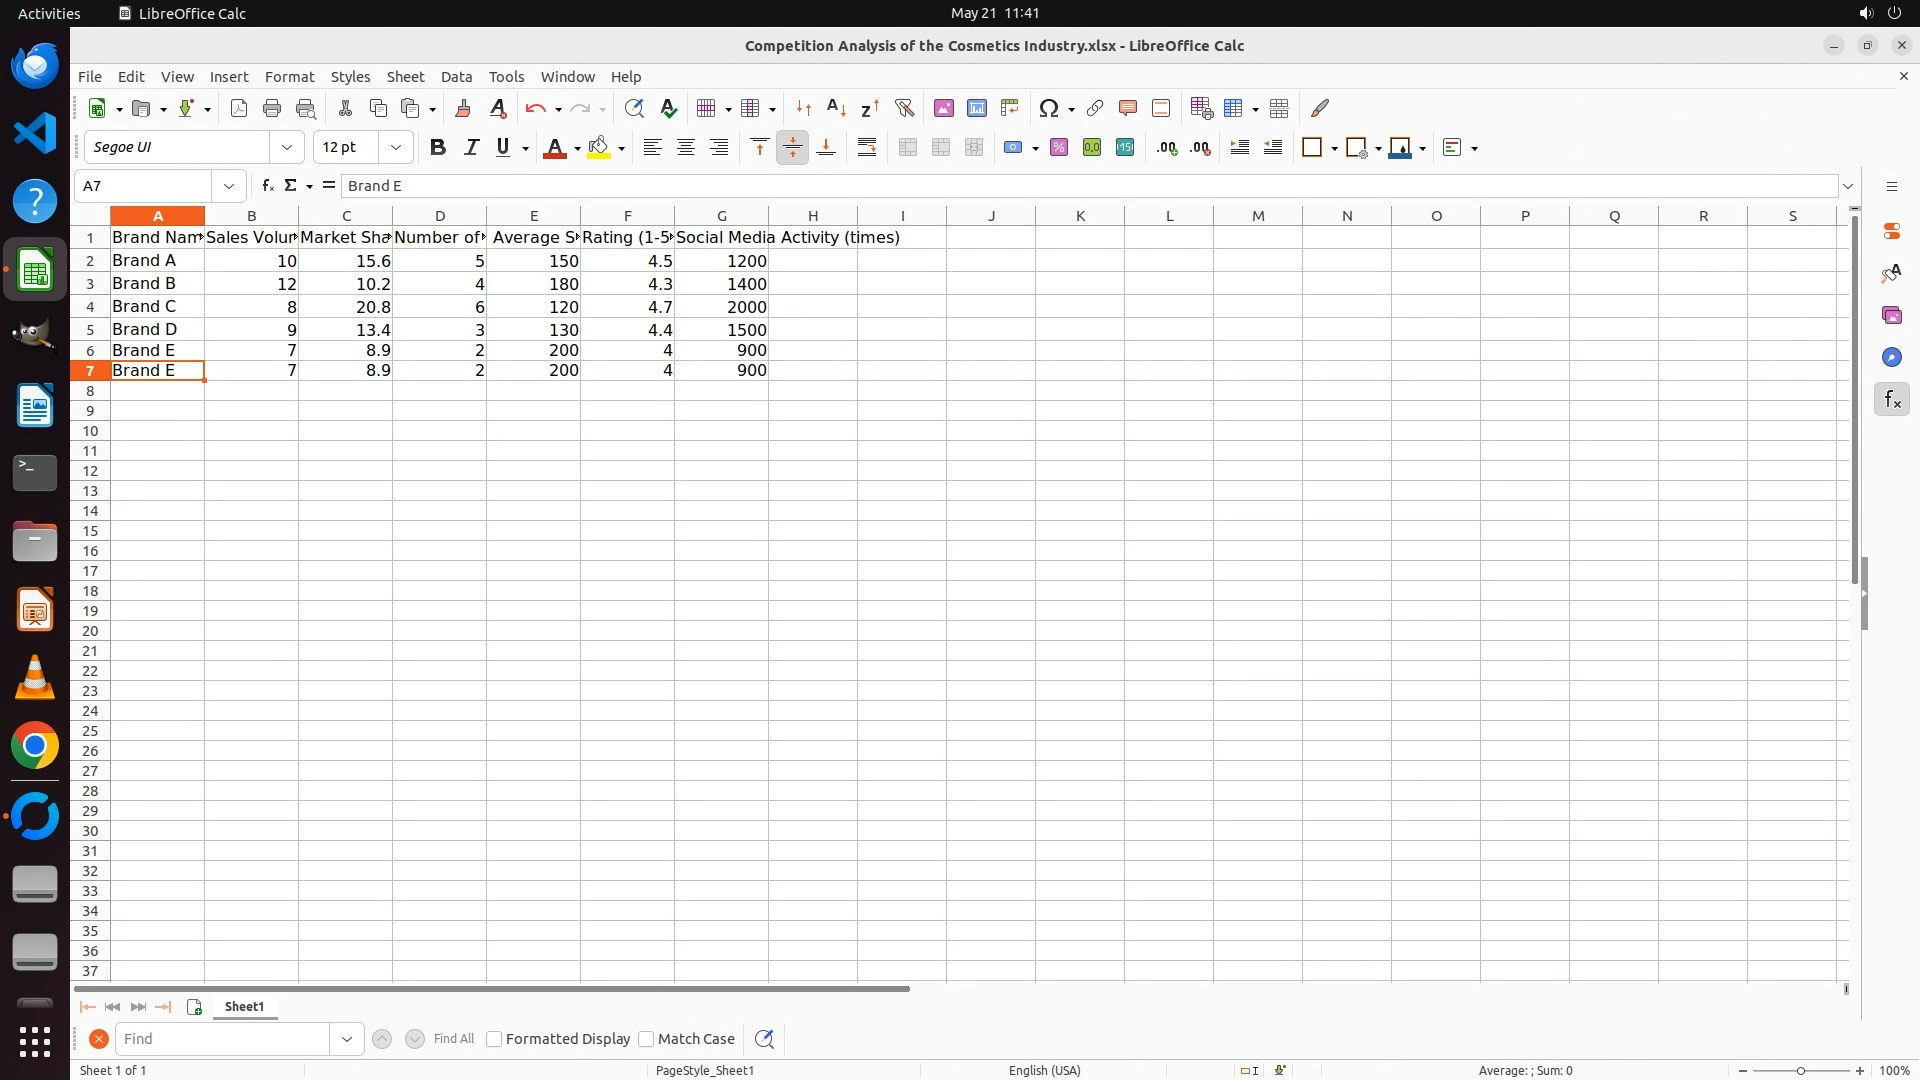The image size is (1920, 1080).
Task: Click the Find All button
Action: point(453,1039)
